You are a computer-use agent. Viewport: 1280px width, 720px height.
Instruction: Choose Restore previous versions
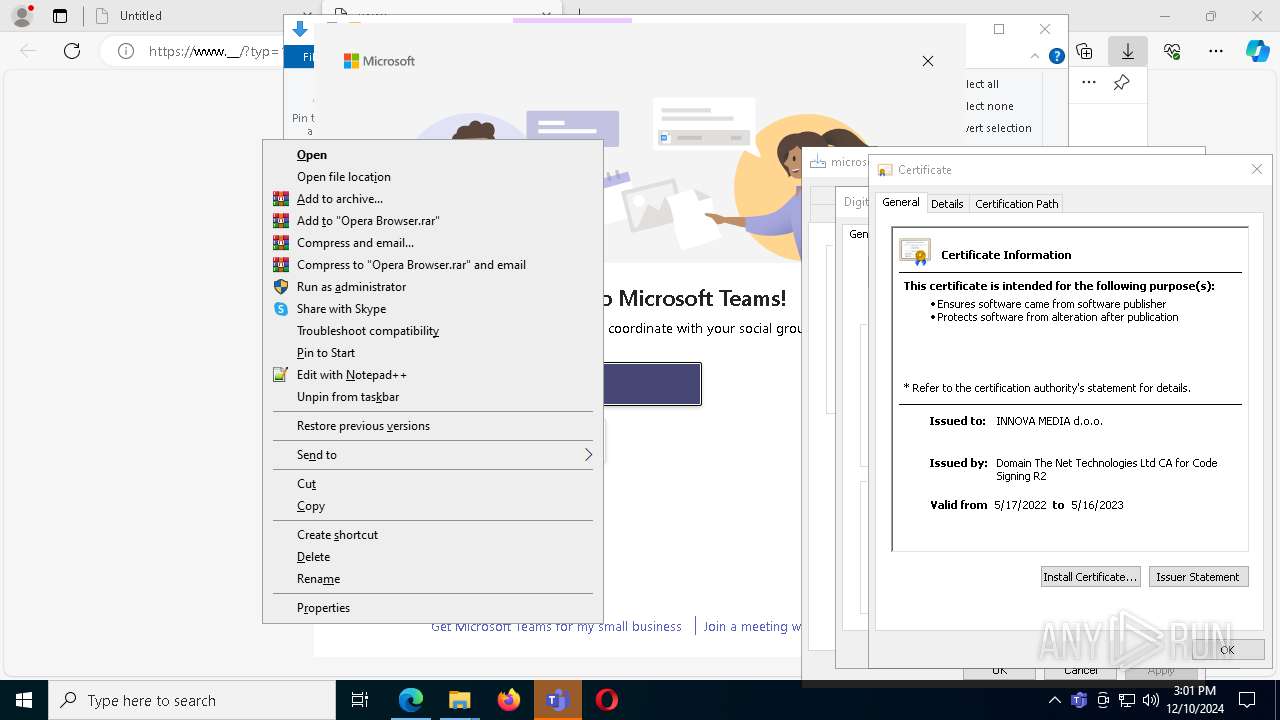(x=433, y=426)
